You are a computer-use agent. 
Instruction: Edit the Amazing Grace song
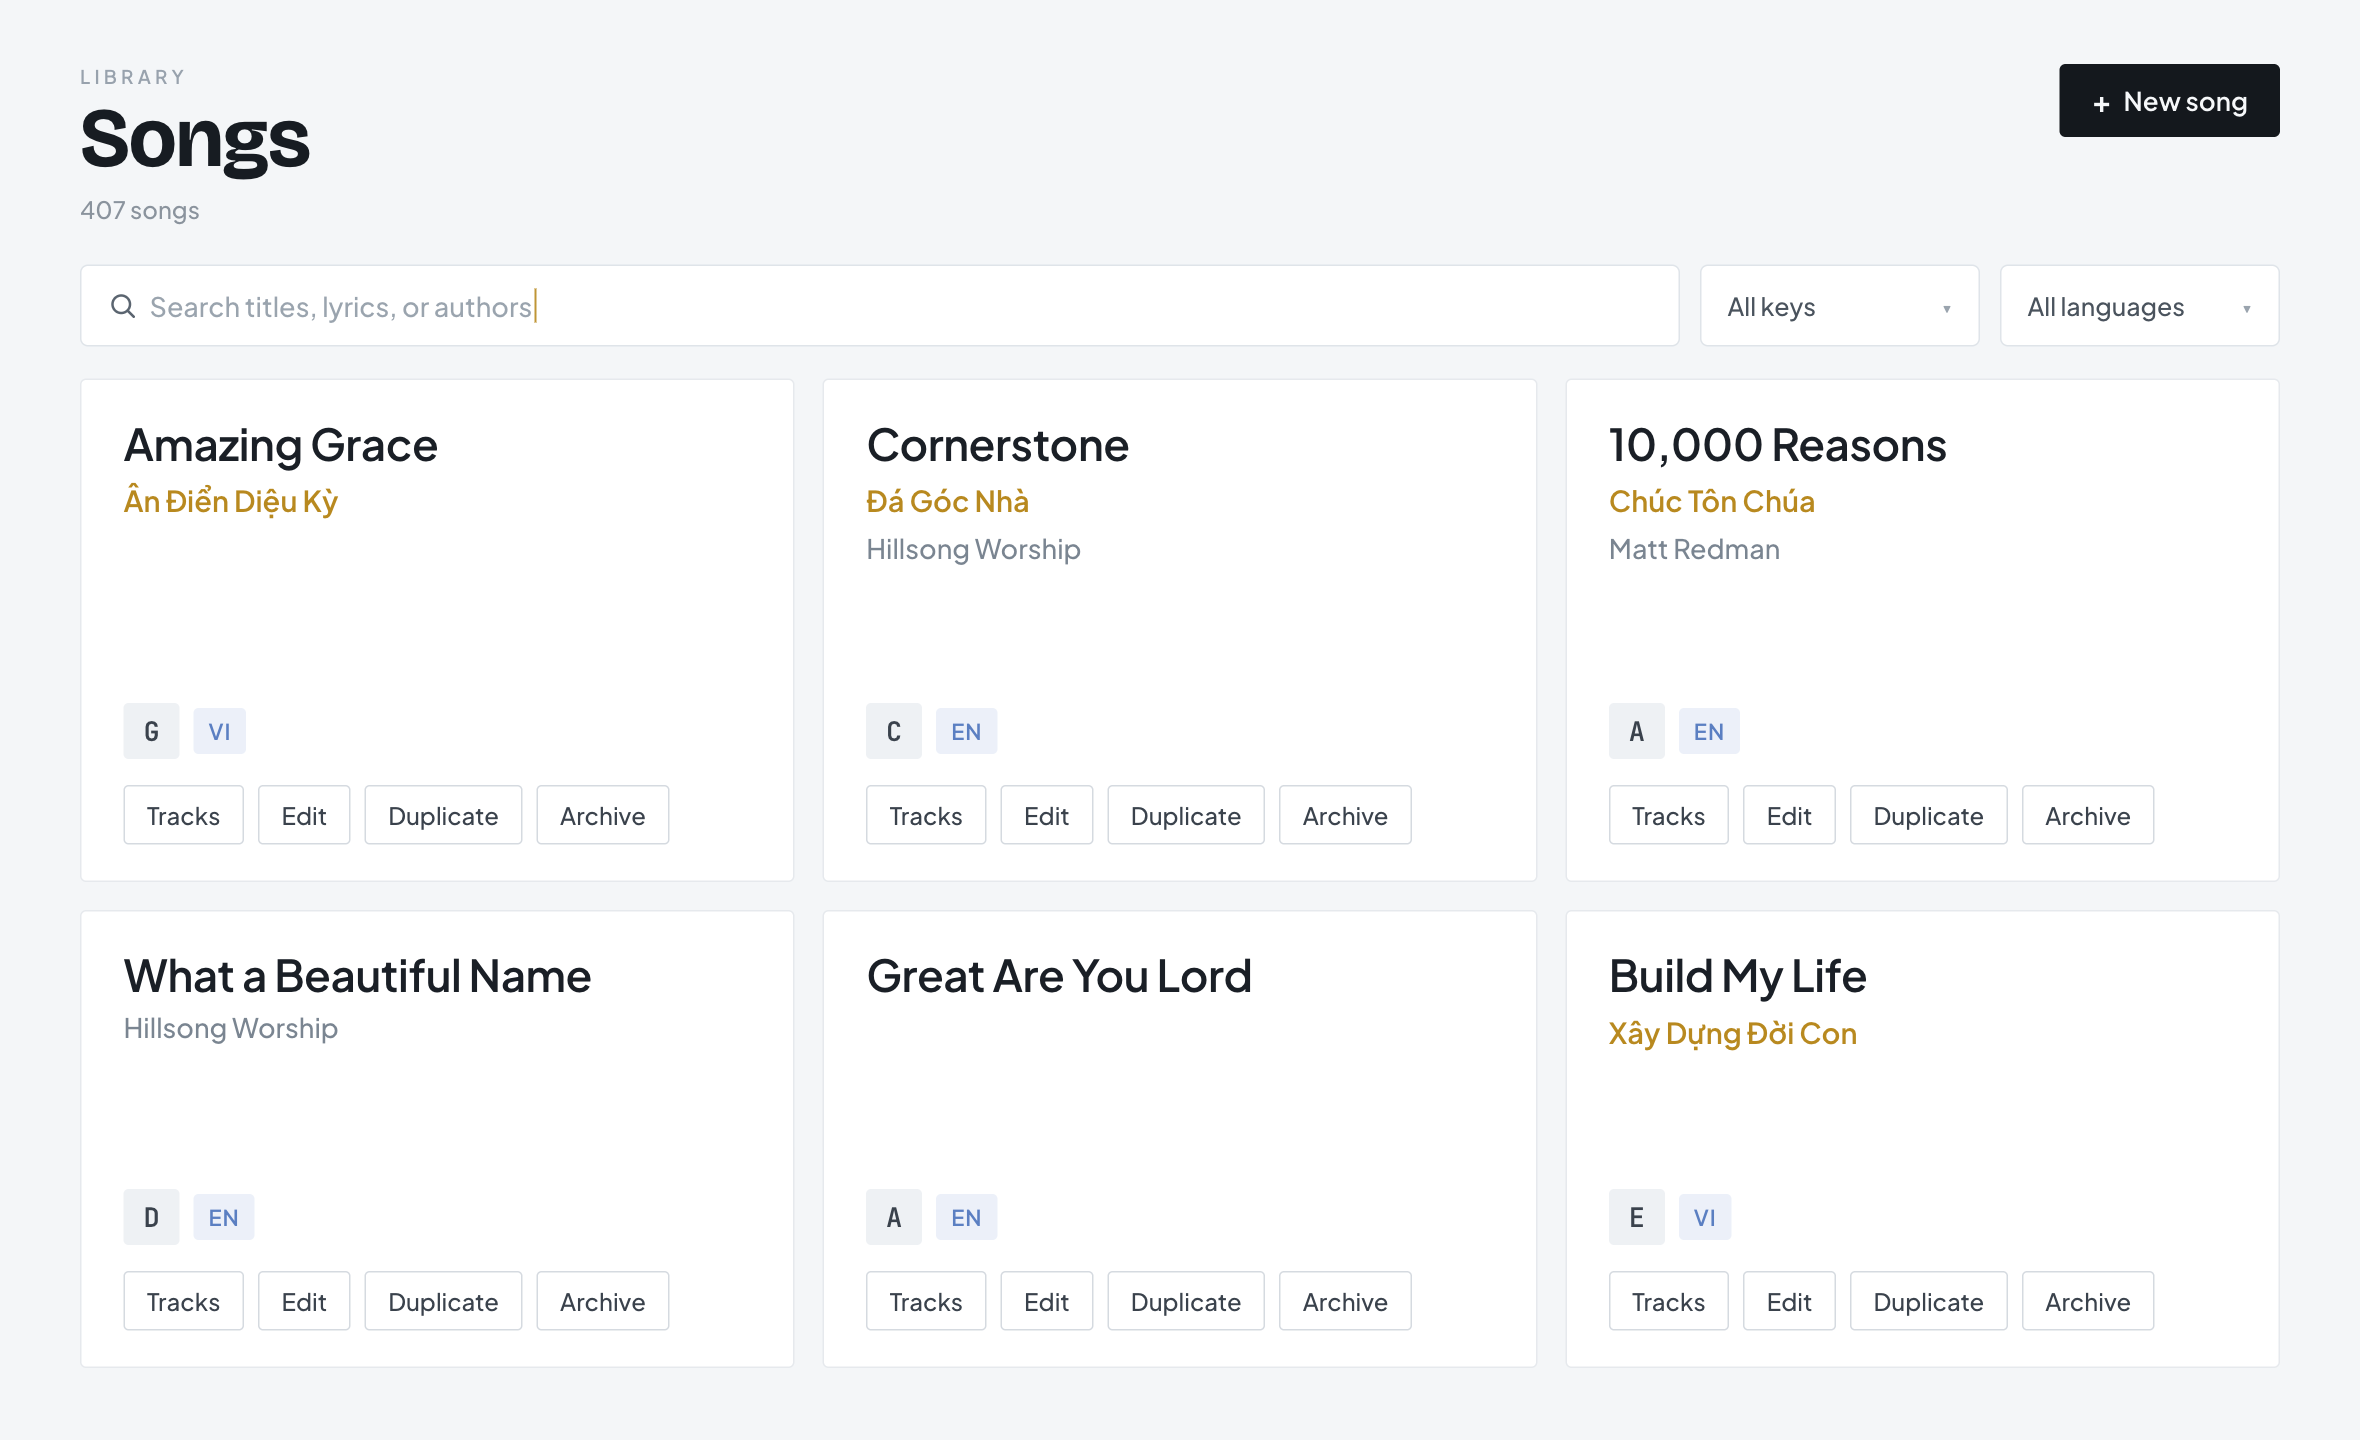point(304,815)
